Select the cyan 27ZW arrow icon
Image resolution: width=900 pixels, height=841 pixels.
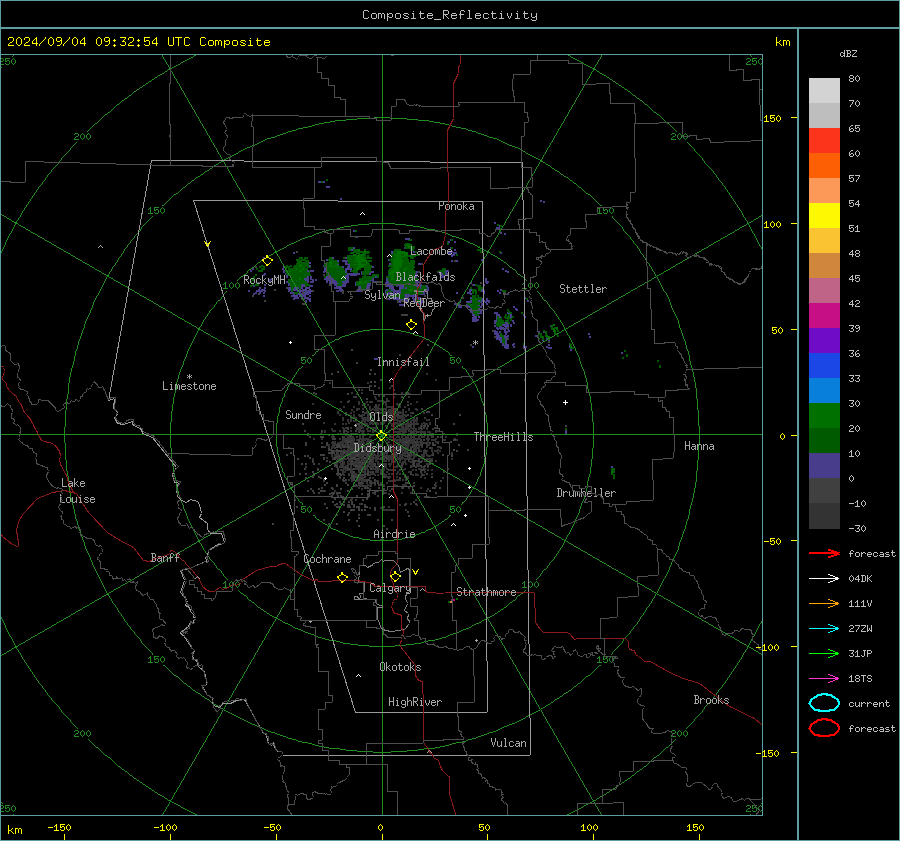[x=824, y=629]
